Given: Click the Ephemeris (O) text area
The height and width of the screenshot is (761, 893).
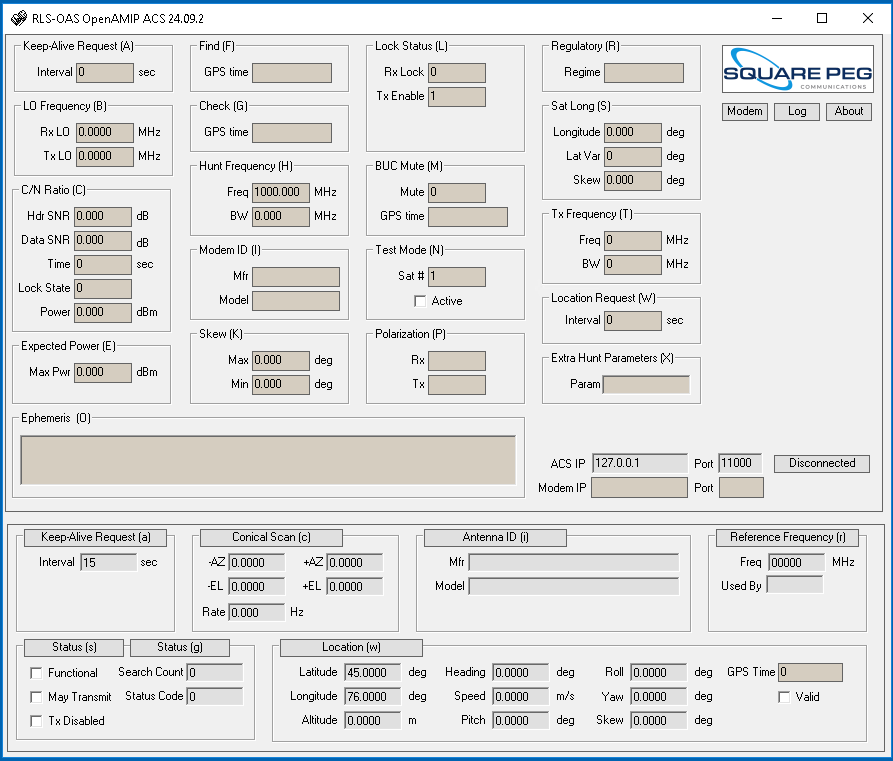Looking at the screenshot, I should pyautogui.click(x=268, y=460).
